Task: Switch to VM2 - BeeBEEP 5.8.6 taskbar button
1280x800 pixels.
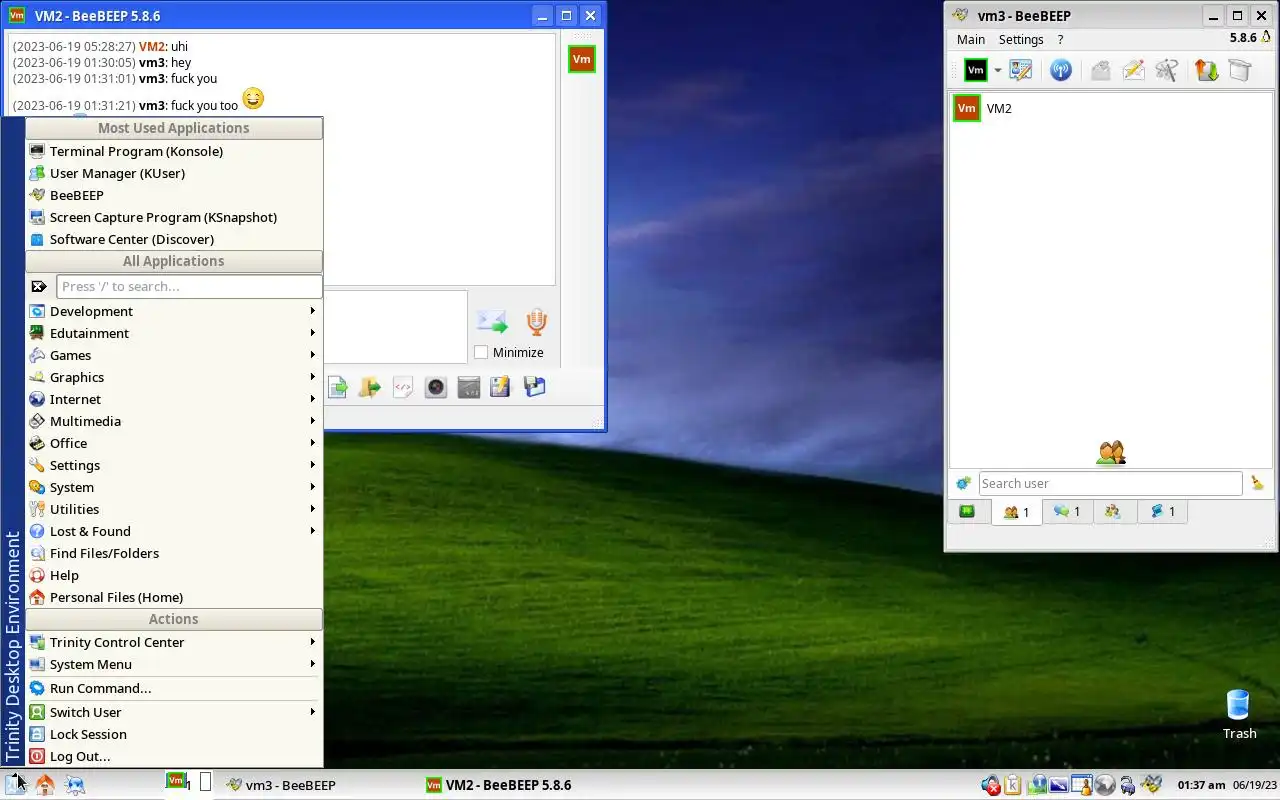Action: tap(518, 785)
